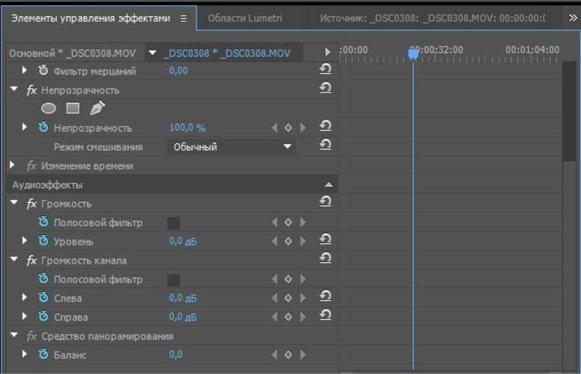Go to next Непрозрачность keyframe

click(303, 128)
